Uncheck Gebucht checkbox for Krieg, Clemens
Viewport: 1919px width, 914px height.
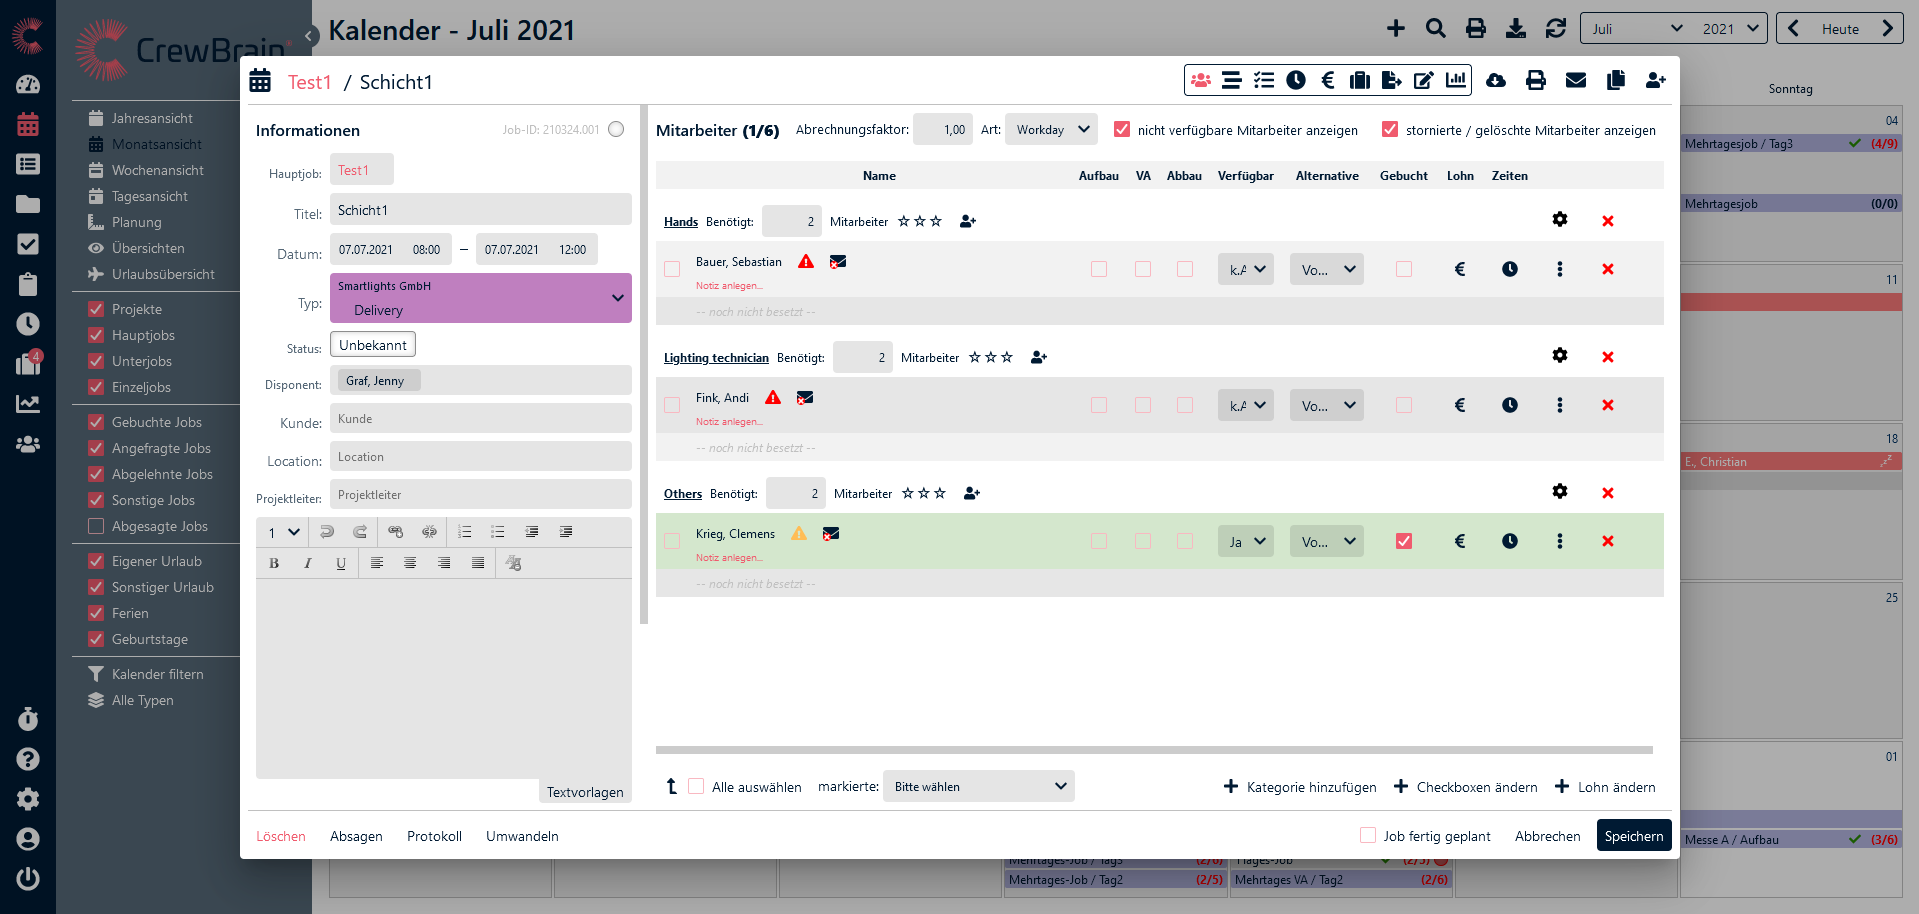[x=1404, y=542]
